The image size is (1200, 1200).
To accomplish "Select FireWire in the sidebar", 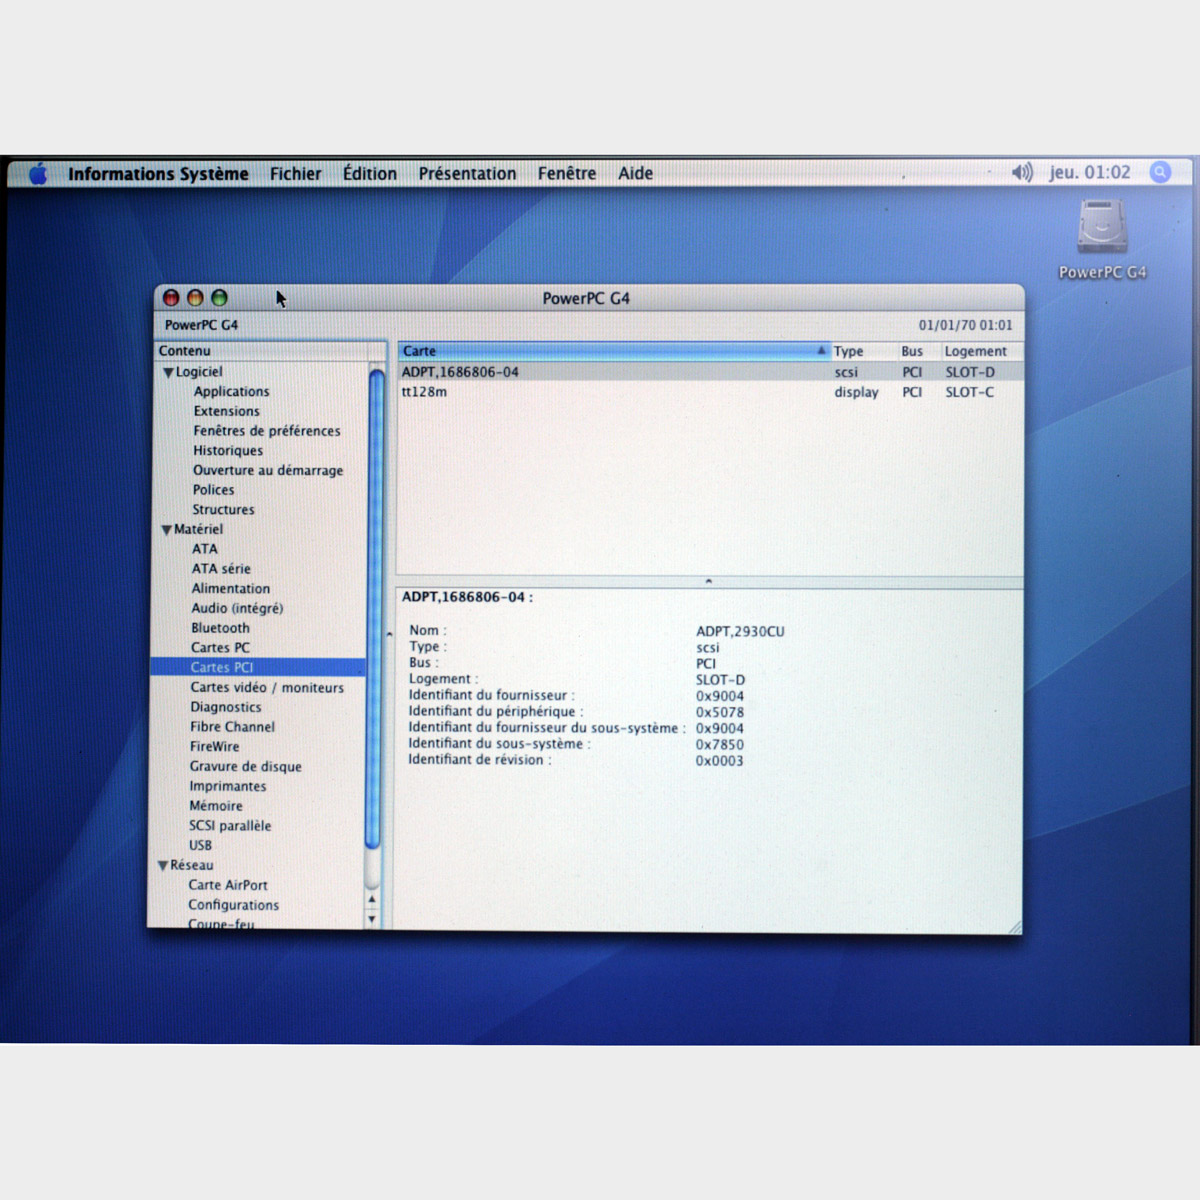I will click(x=215, y=747).
